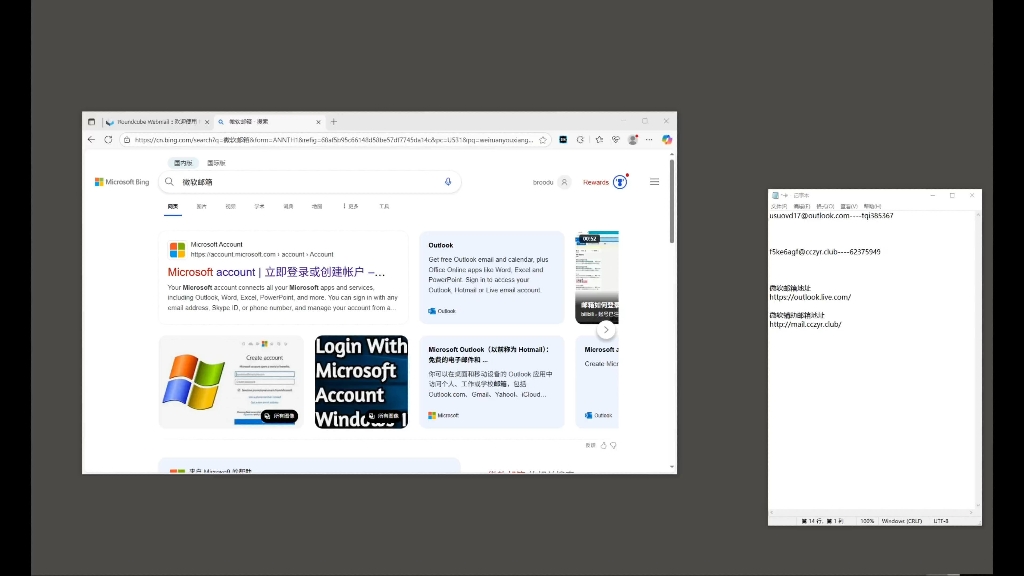The width and height of the screenshot is (1024, 576).
Task: Open the dark extension icon in Edge toolbar
Action: [563, 140]
